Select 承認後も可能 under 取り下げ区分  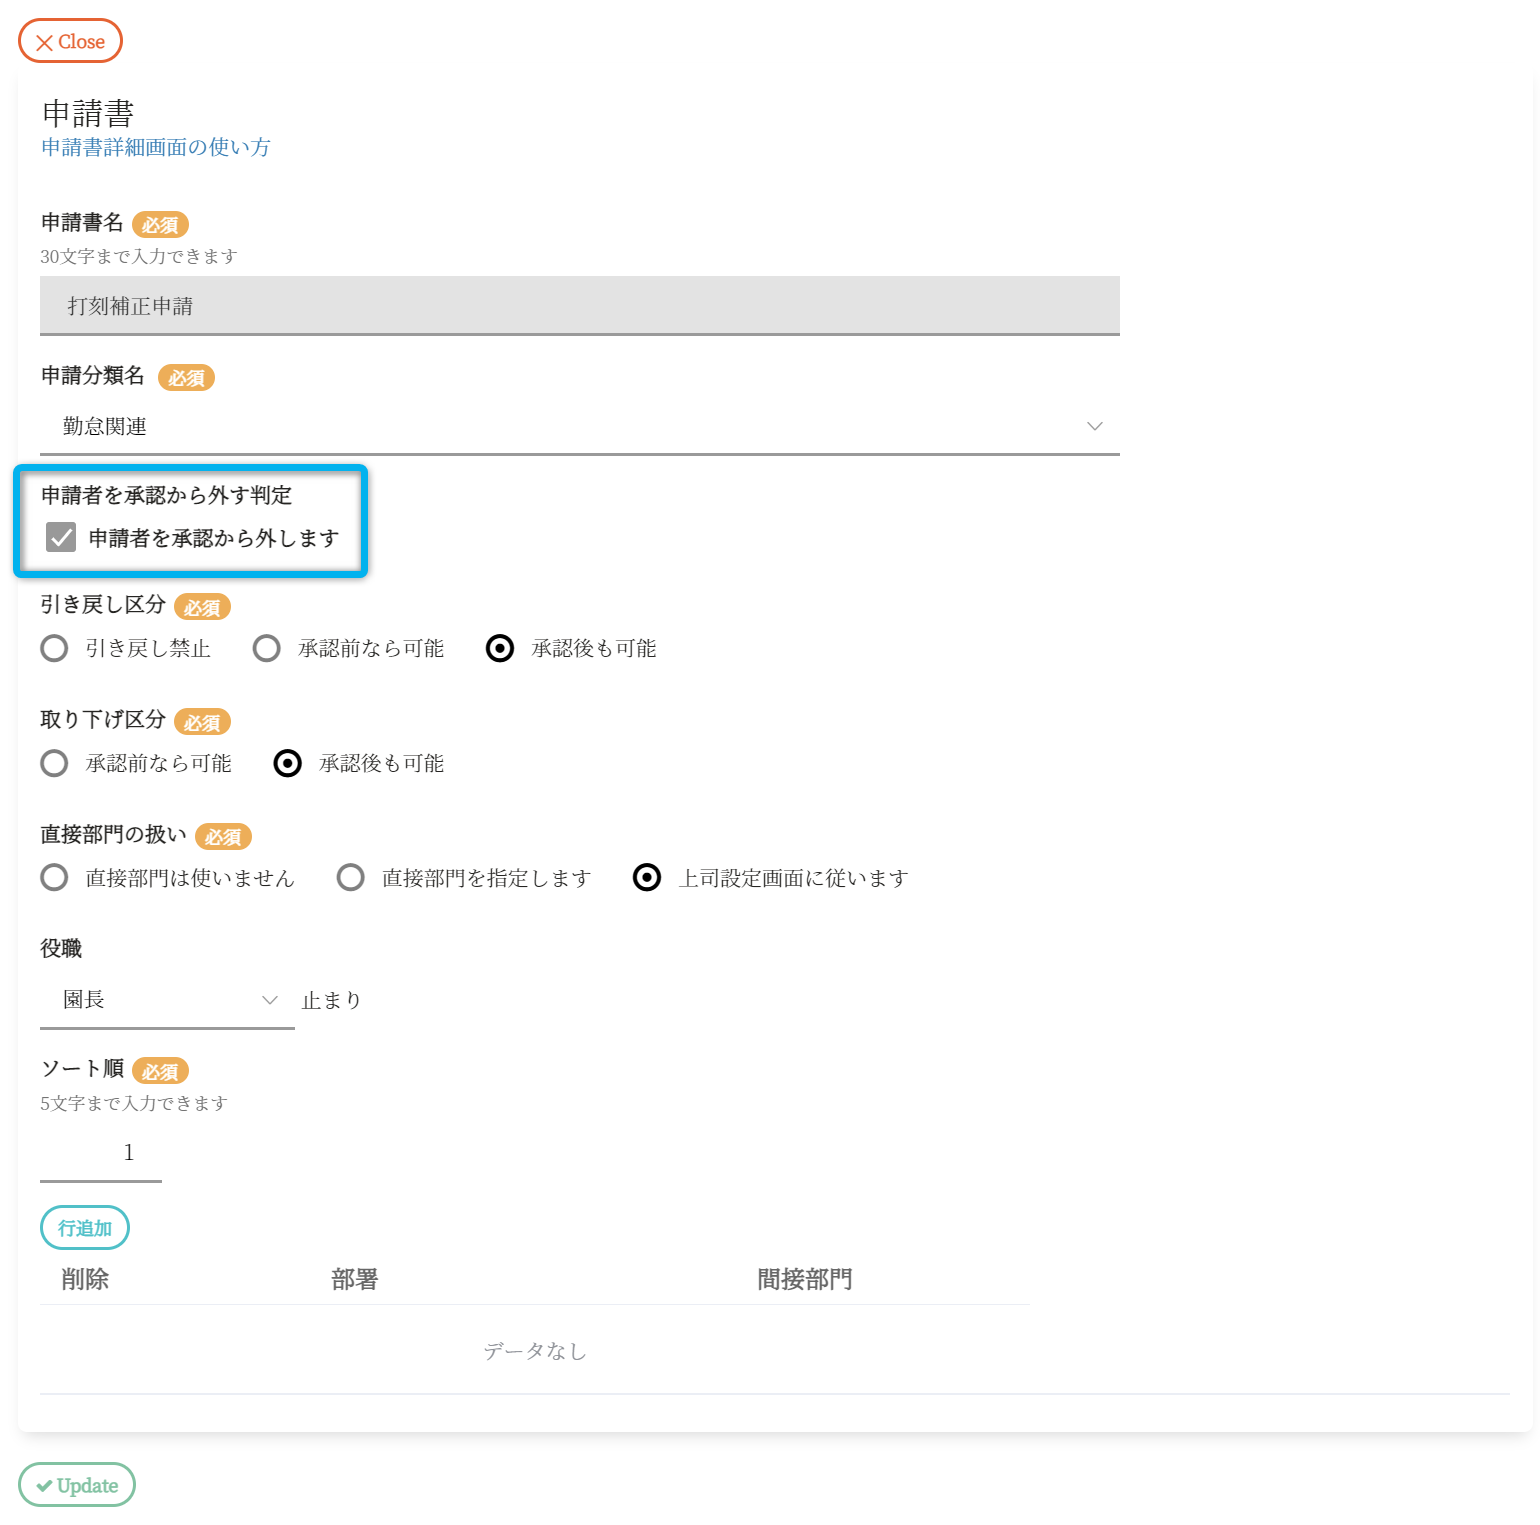pyautogui.click(x=288, y=764)
